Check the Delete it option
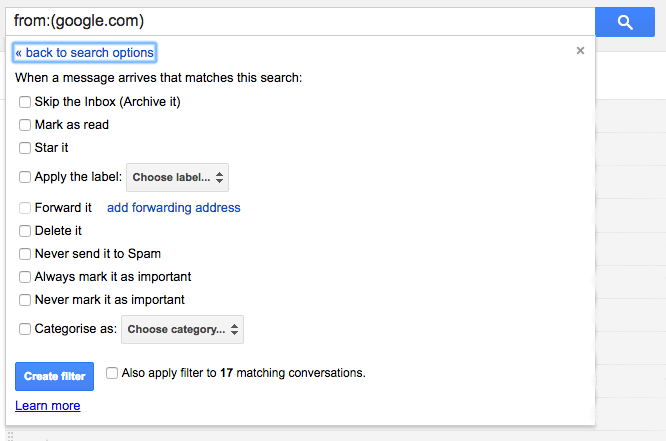 click(x=25, y=231)
